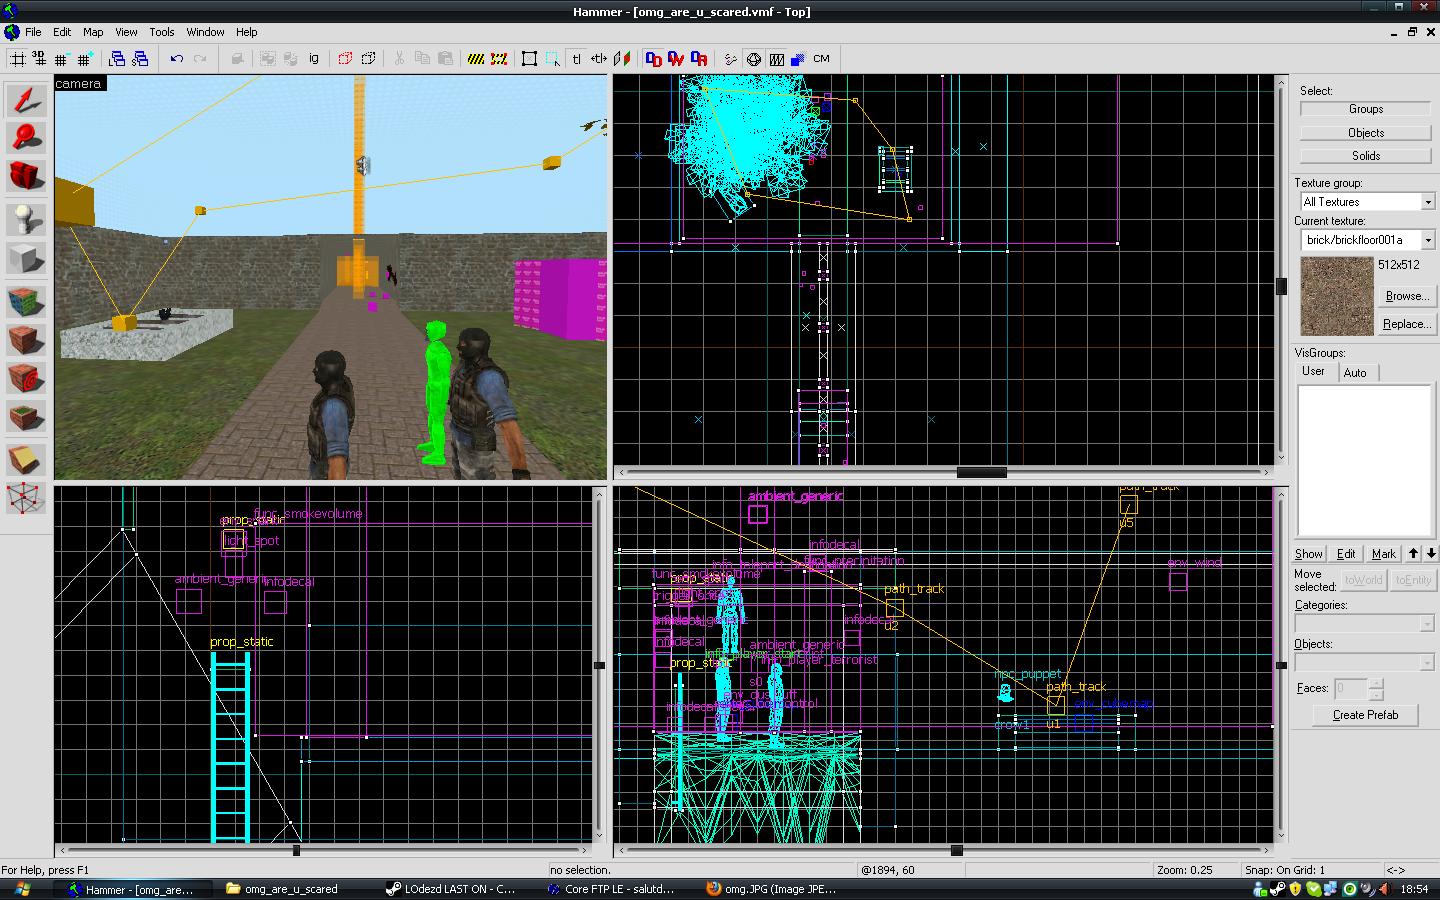
Task: Click the Carve icon
Action: [x=237, y=59]
